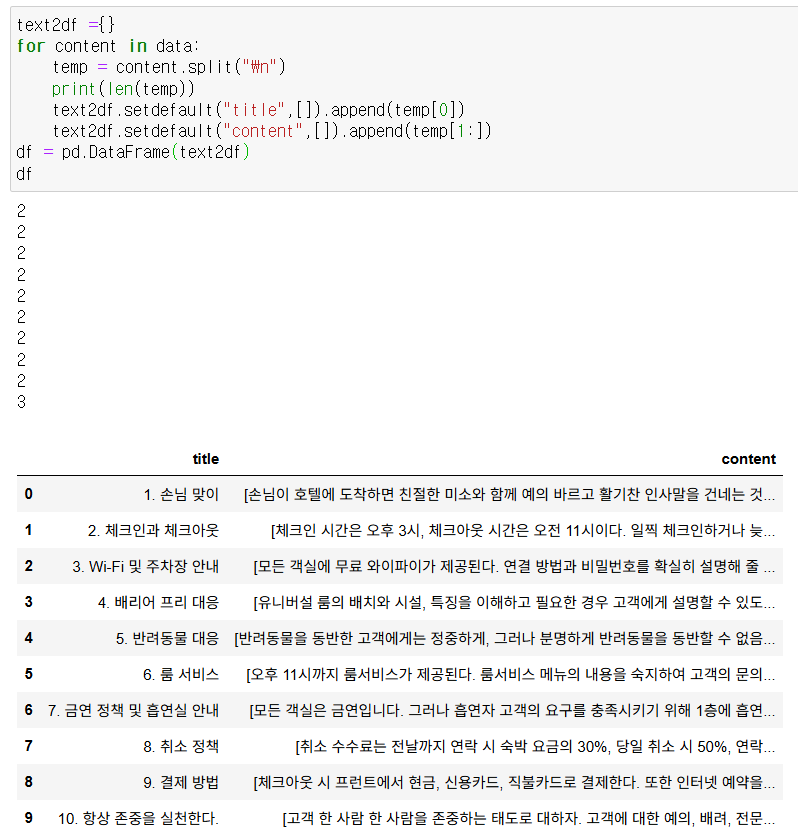Click content cell starting '[취소 수수료는 전날까지'

pos(534,746)
